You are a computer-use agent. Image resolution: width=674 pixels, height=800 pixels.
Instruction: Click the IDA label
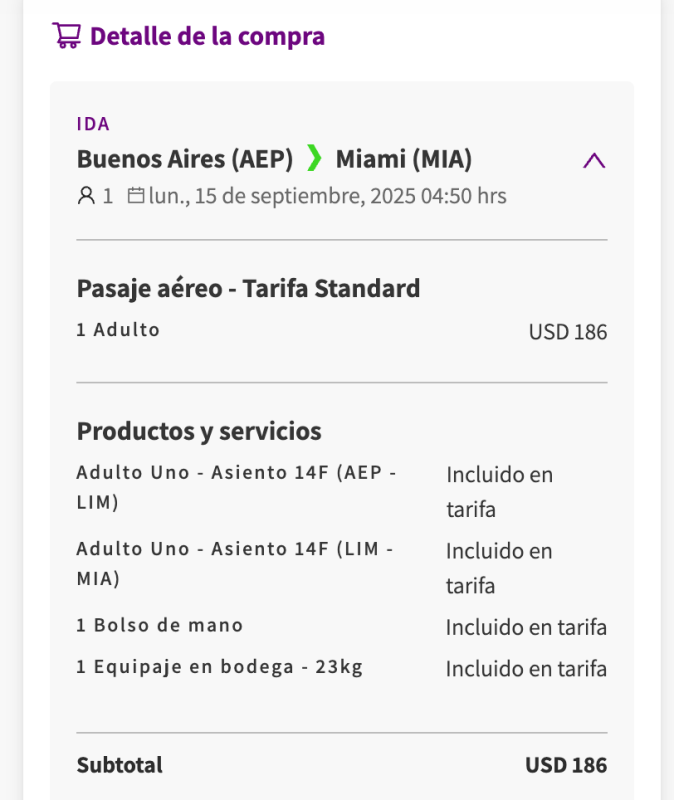tap(93, 124)
